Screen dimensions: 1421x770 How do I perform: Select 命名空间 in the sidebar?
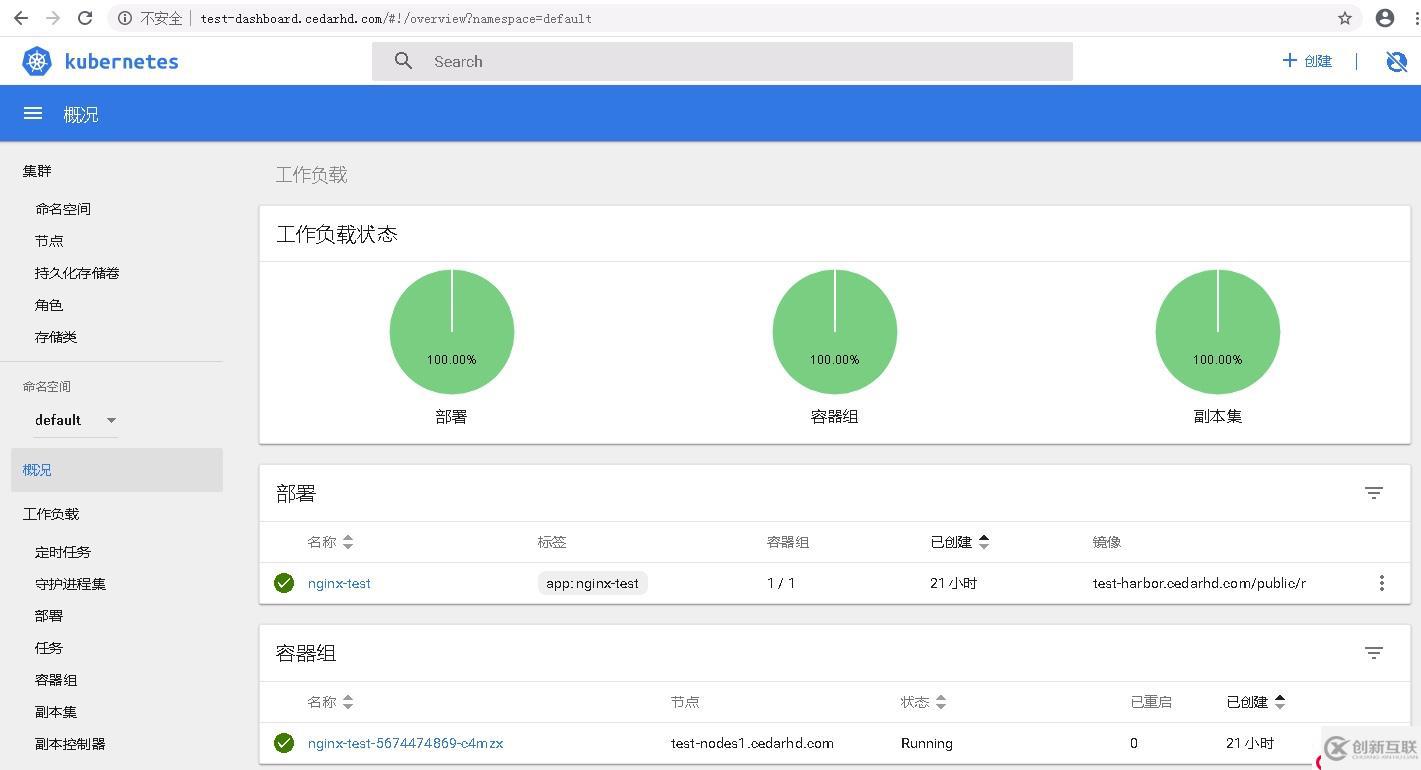click(x=63, y=209)
